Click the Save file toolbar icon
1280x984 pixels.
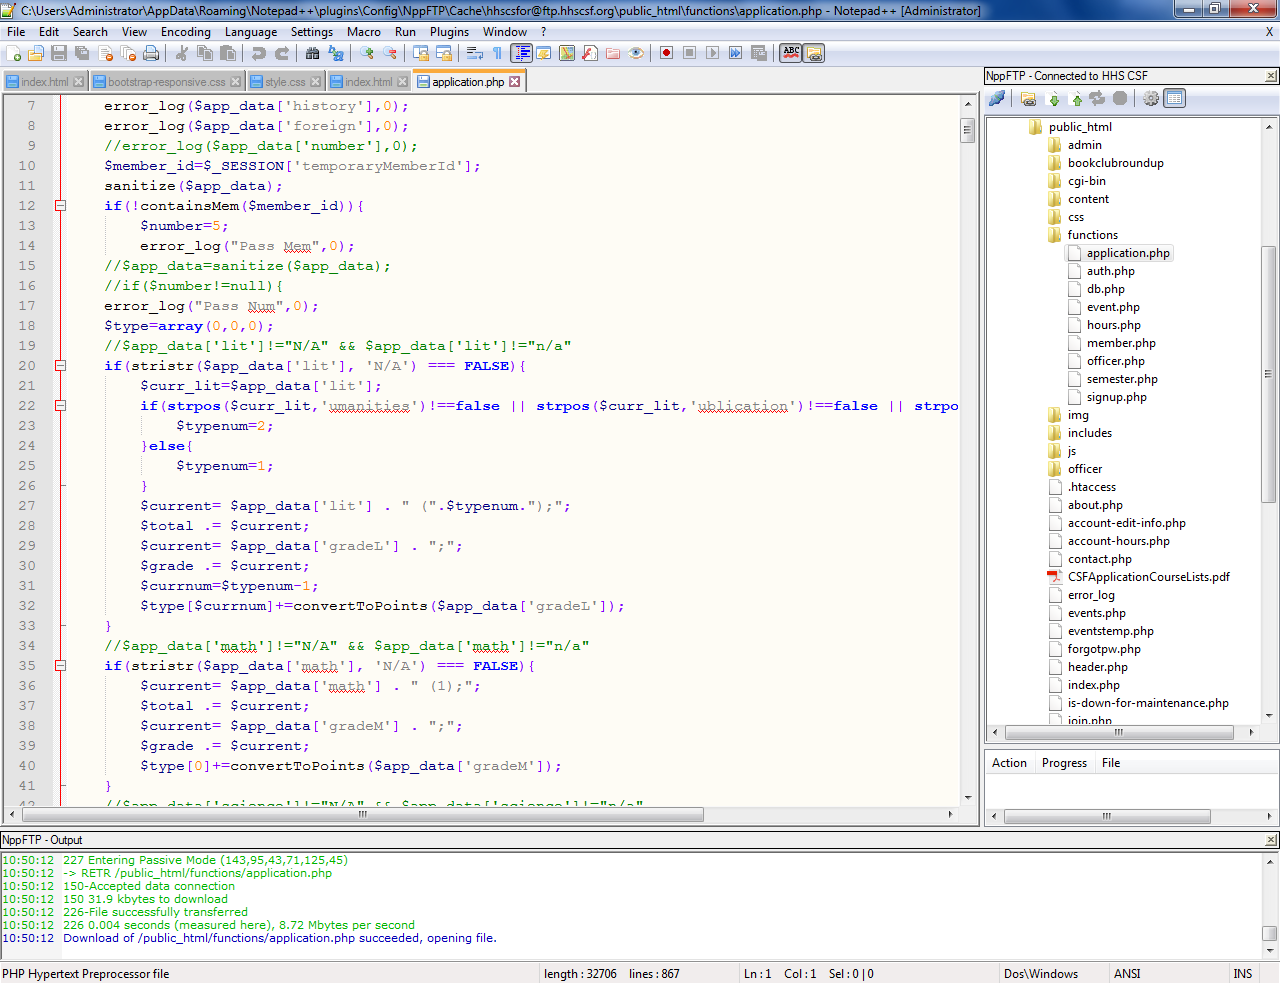click(x=59, y=53)
